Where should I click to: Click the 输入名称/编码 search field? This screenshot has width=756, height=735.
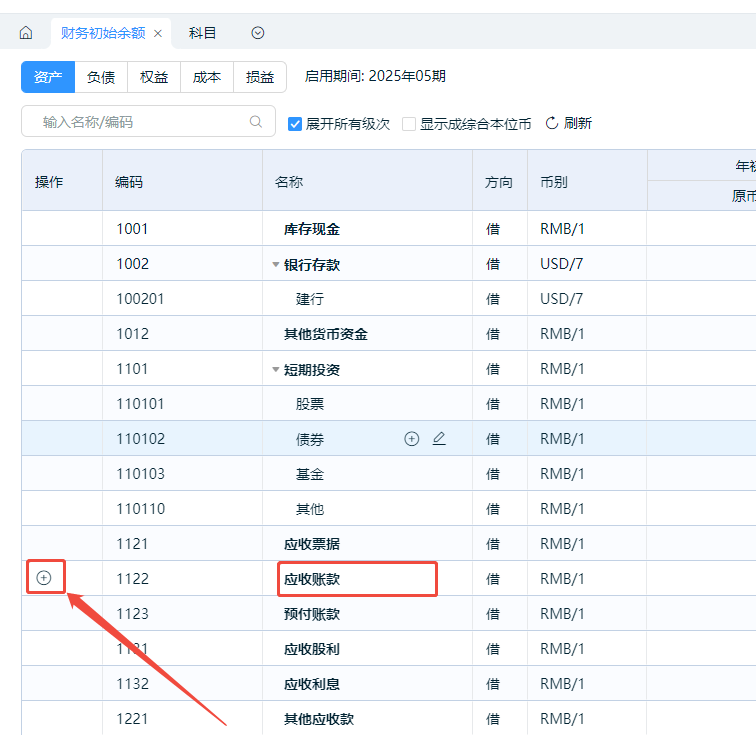(140, 122)
